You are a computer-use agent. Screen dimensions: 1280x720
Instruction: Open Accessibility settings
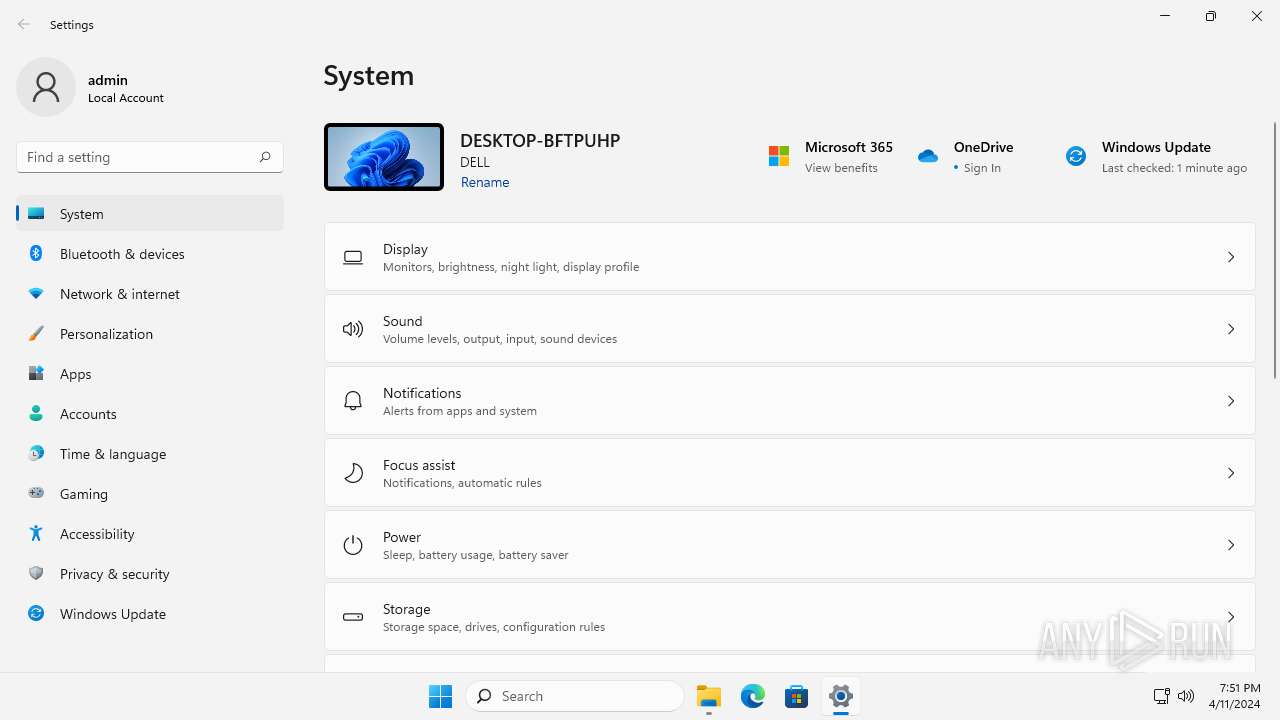click(x=150, y=534)
